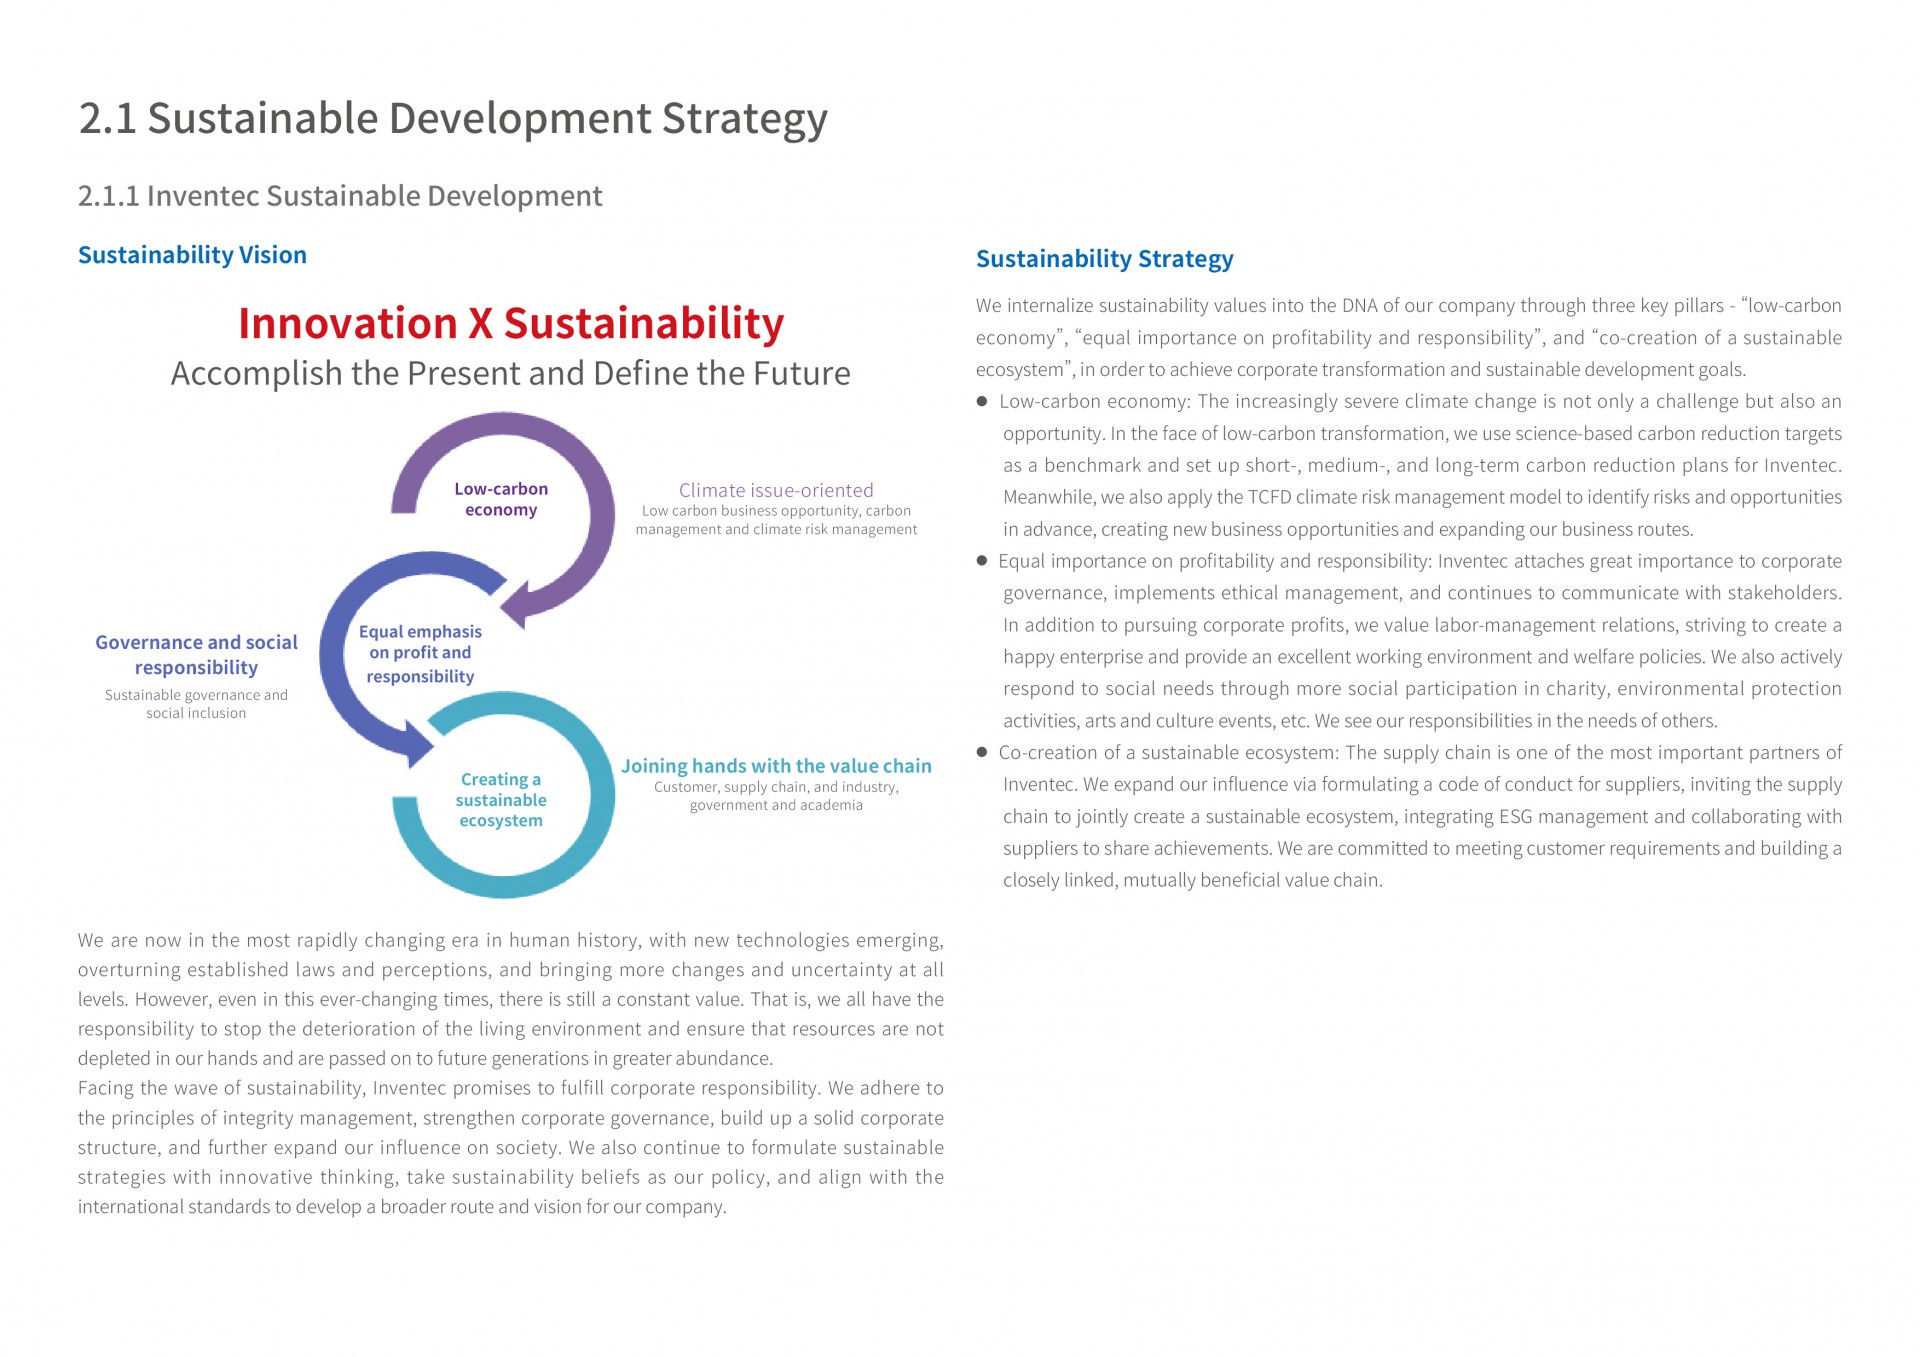Click 'Equal emphasis on profit and responsibility' label
This screenshot has height=1357, width=1920.
[x=420, y=654]
